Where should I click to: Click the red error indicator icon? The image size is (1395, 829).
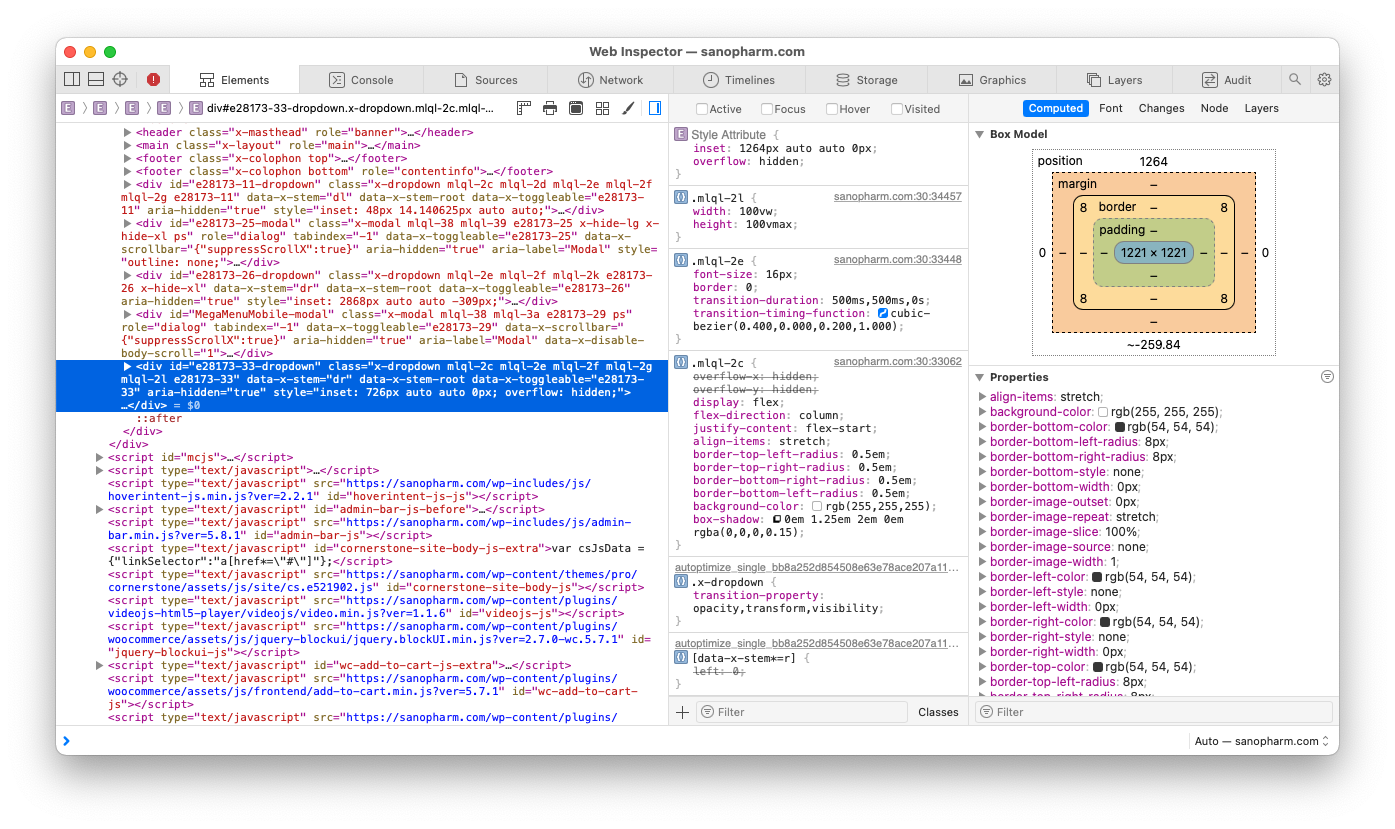point(153,80)
